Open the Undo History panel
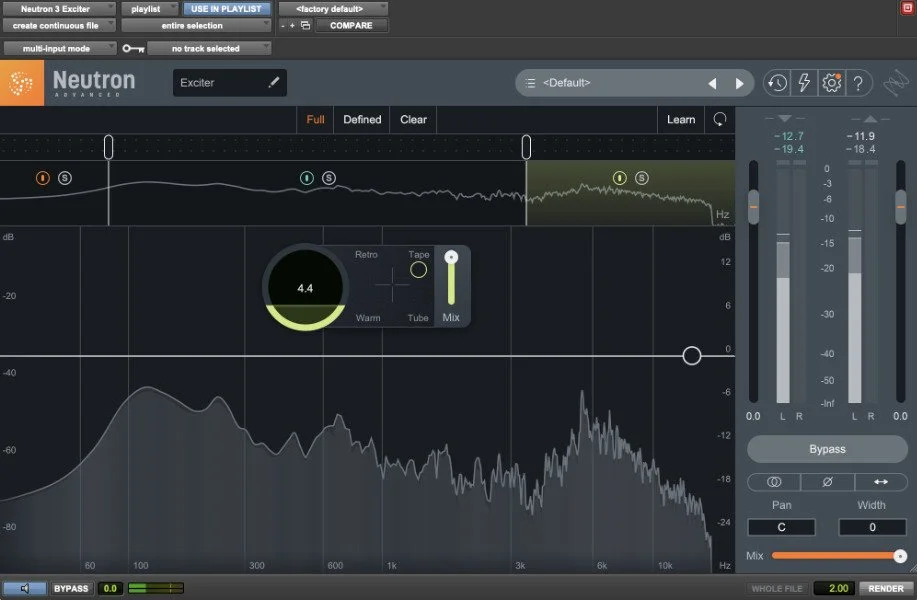 [776, 83]
